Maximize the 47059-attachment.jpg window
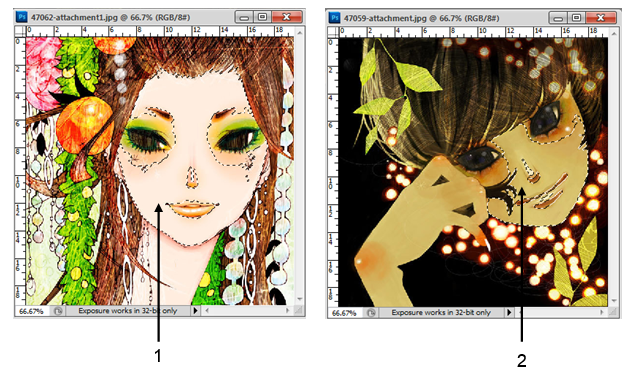The width and height of the screenshot is (628, 373). pyautogui.click(x=576, y=18)
